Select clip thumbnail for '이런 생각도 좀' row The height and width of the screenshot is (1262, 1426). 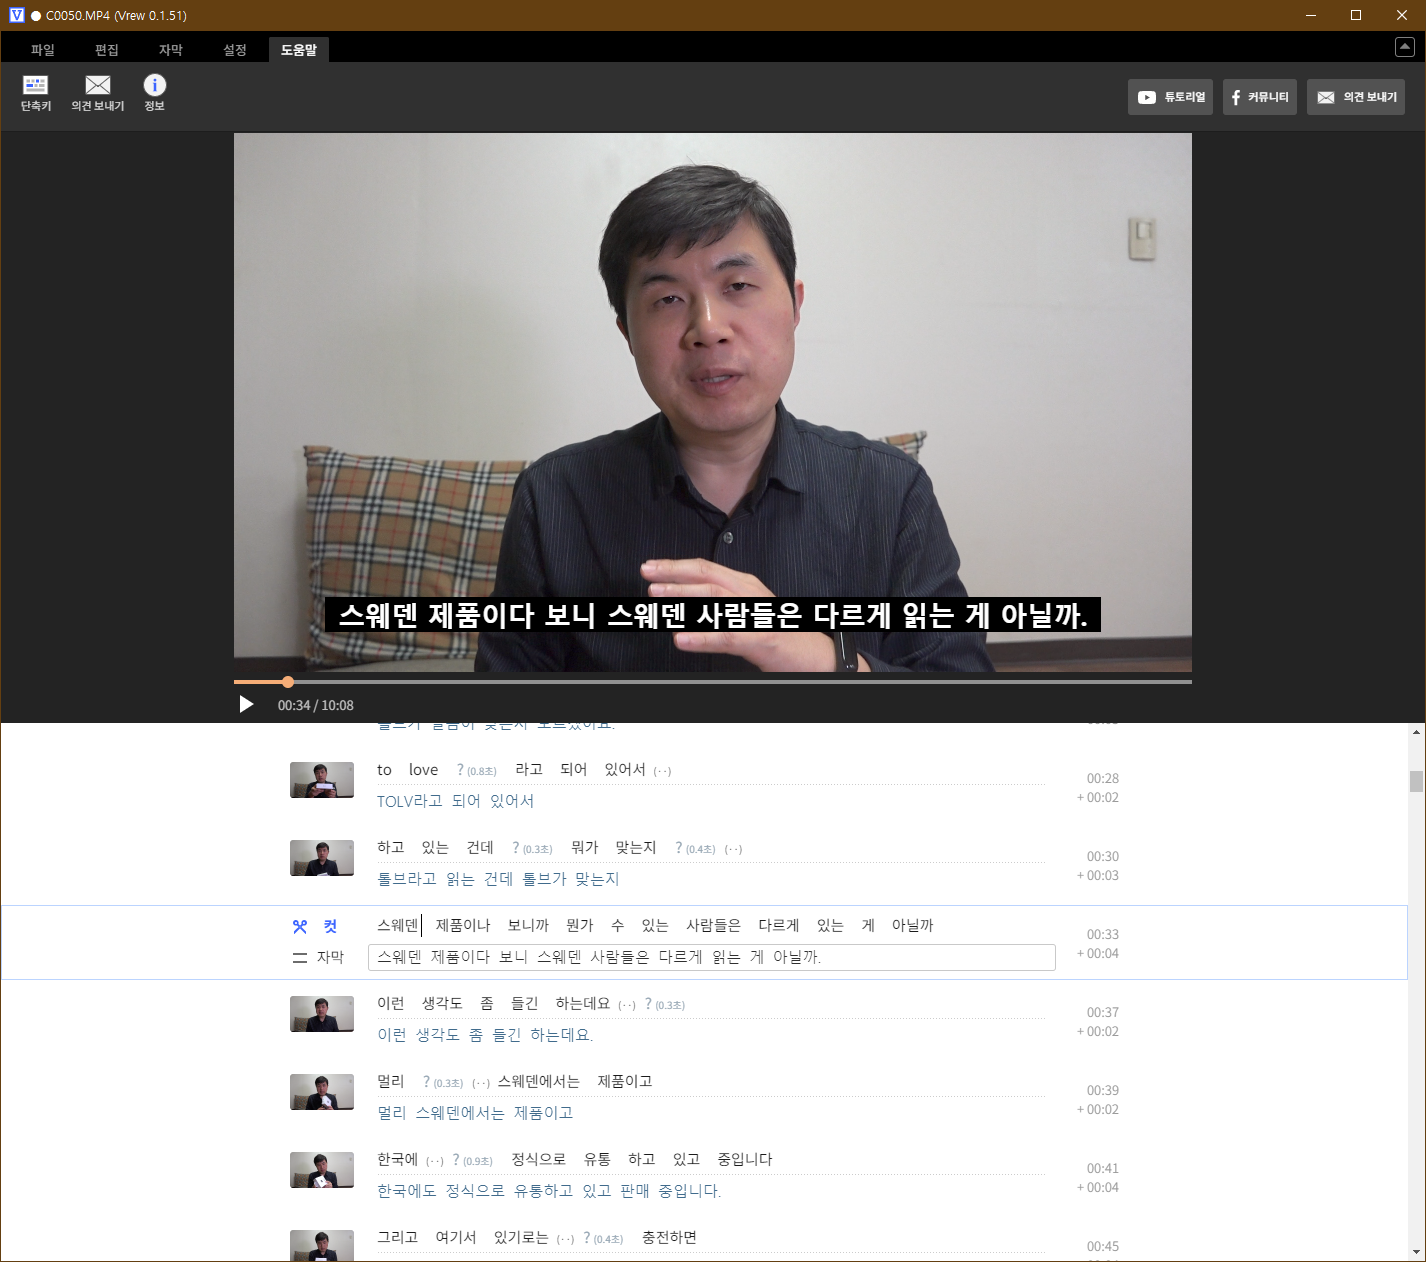322,1014
